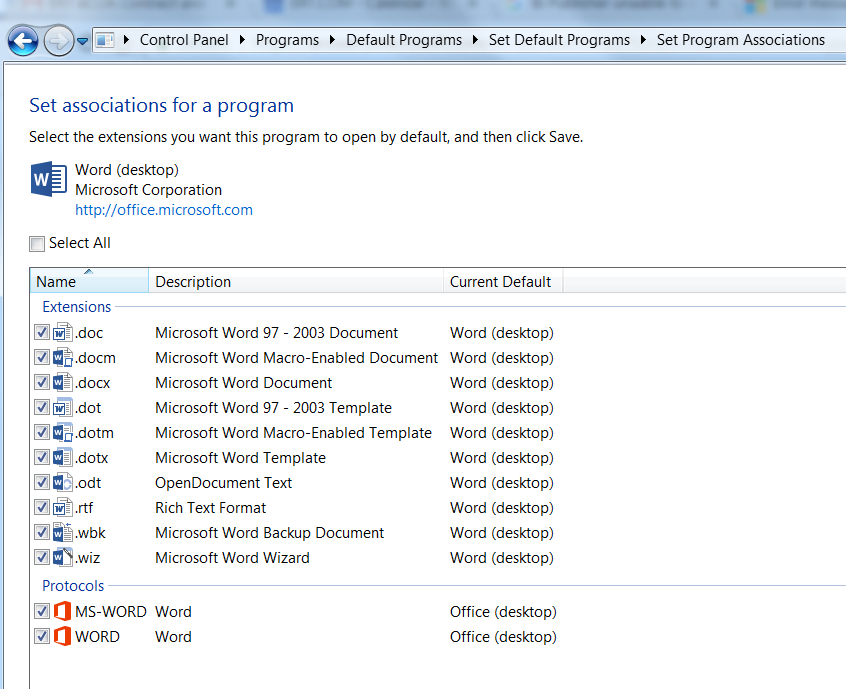Uncheck the .odt extension checkbox
This screenshot has width=846, height=689.
point(42,482)
